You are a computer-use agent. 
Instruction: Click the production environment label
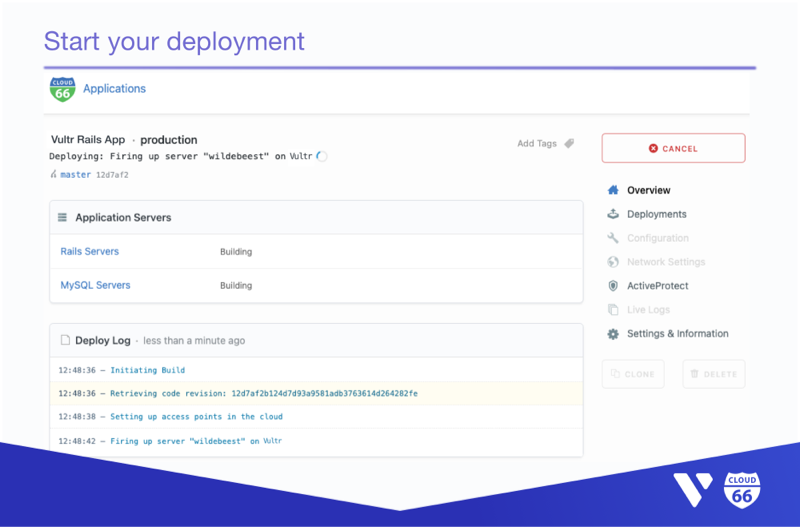coord(168,140)
